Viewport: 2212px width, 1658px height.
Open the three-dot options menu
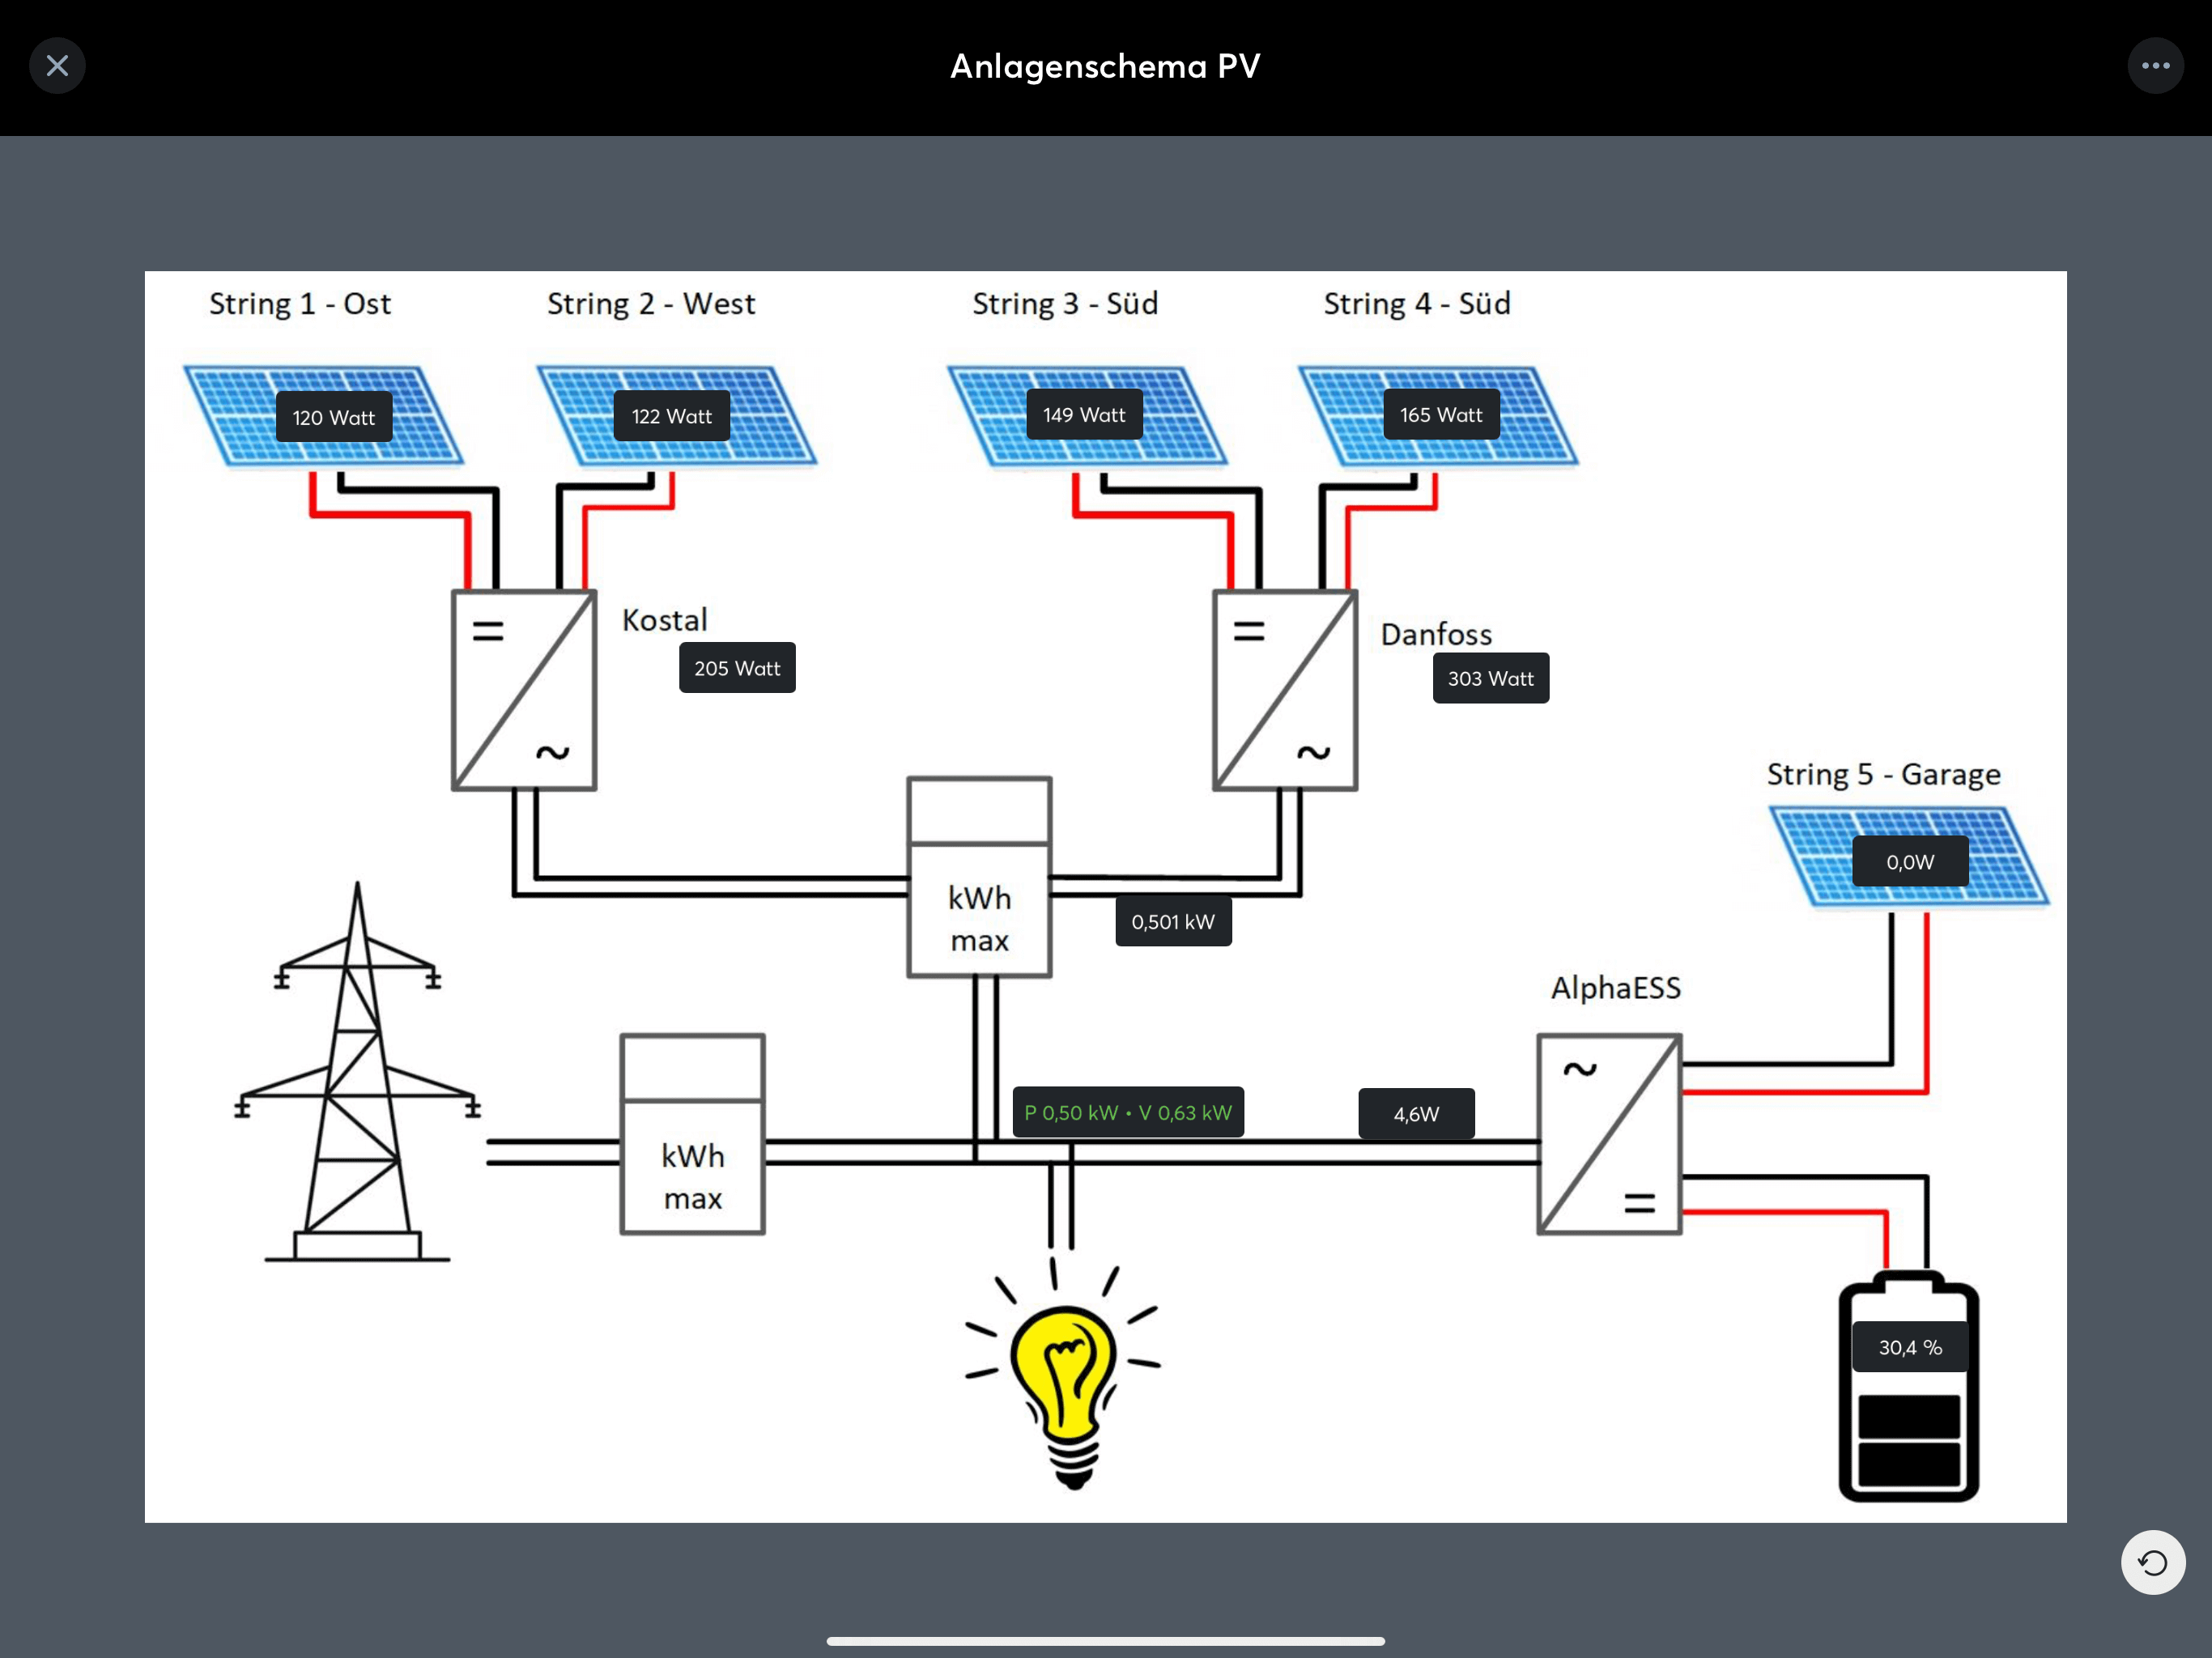(x=2155, y=66)
